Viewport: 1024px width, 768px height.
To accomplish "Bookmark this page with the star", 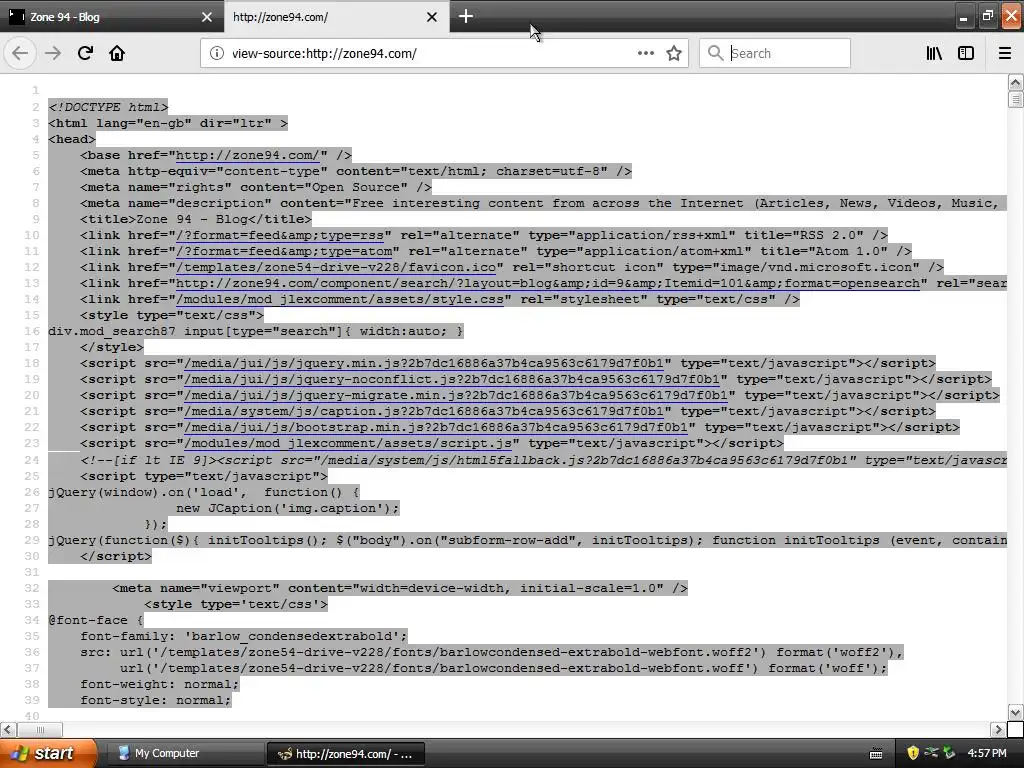I will pyautogui.click(x=674, y=53).
